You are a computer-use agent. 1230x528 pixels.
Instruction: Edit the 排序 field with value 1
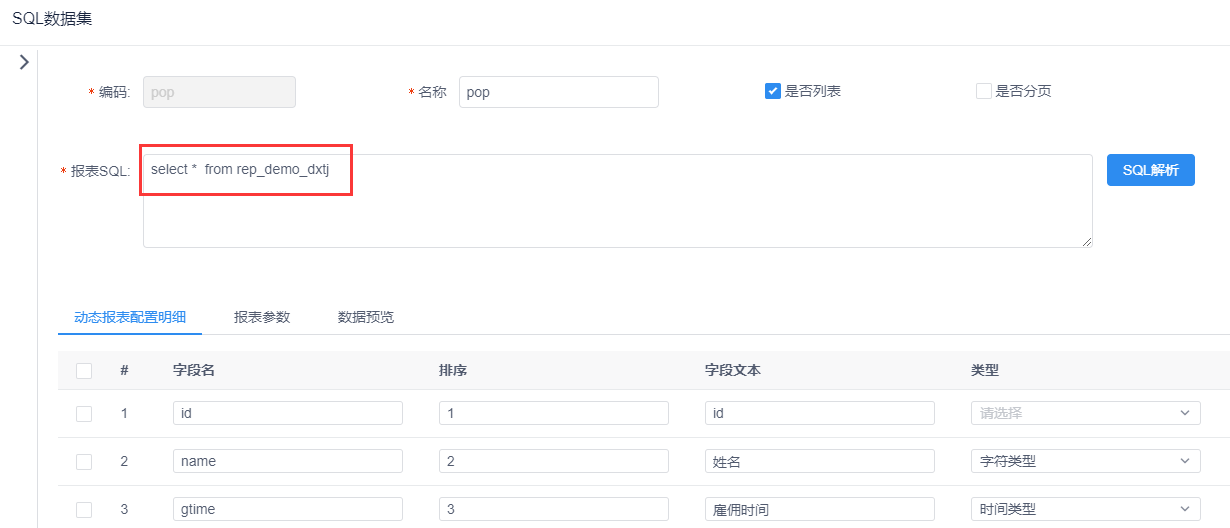[554, 413]
